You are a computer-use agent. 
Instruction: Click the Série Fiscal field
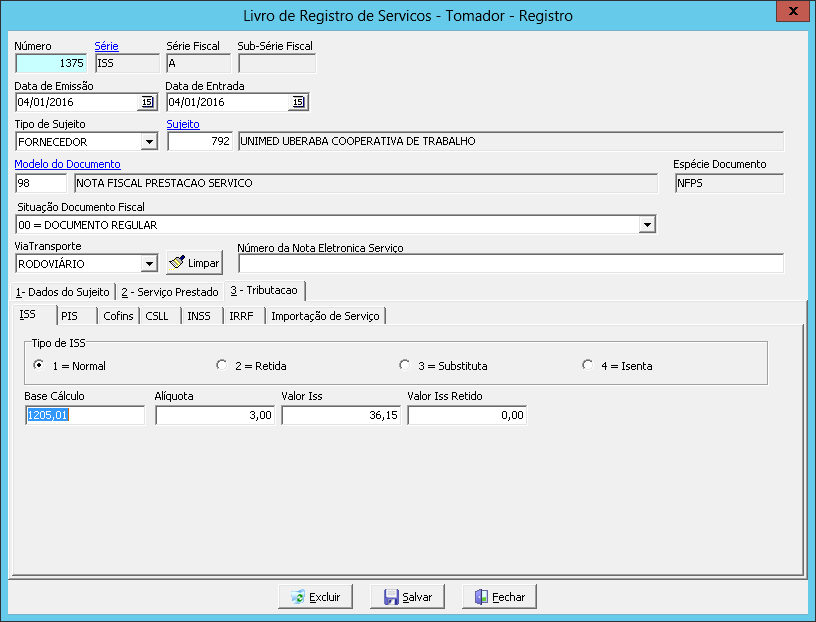pos(198,63)
